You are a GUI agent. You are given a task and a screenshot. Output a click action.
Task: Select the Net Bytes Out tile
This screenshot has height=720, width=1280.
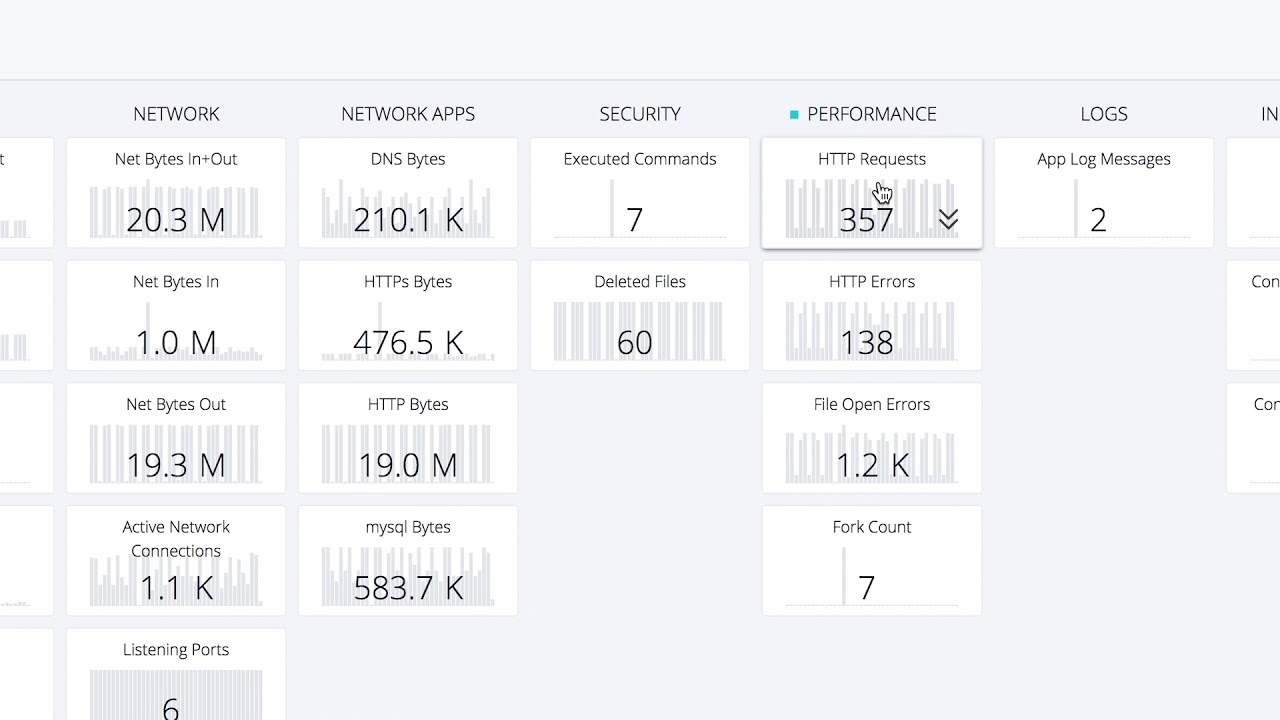(176, 438)
